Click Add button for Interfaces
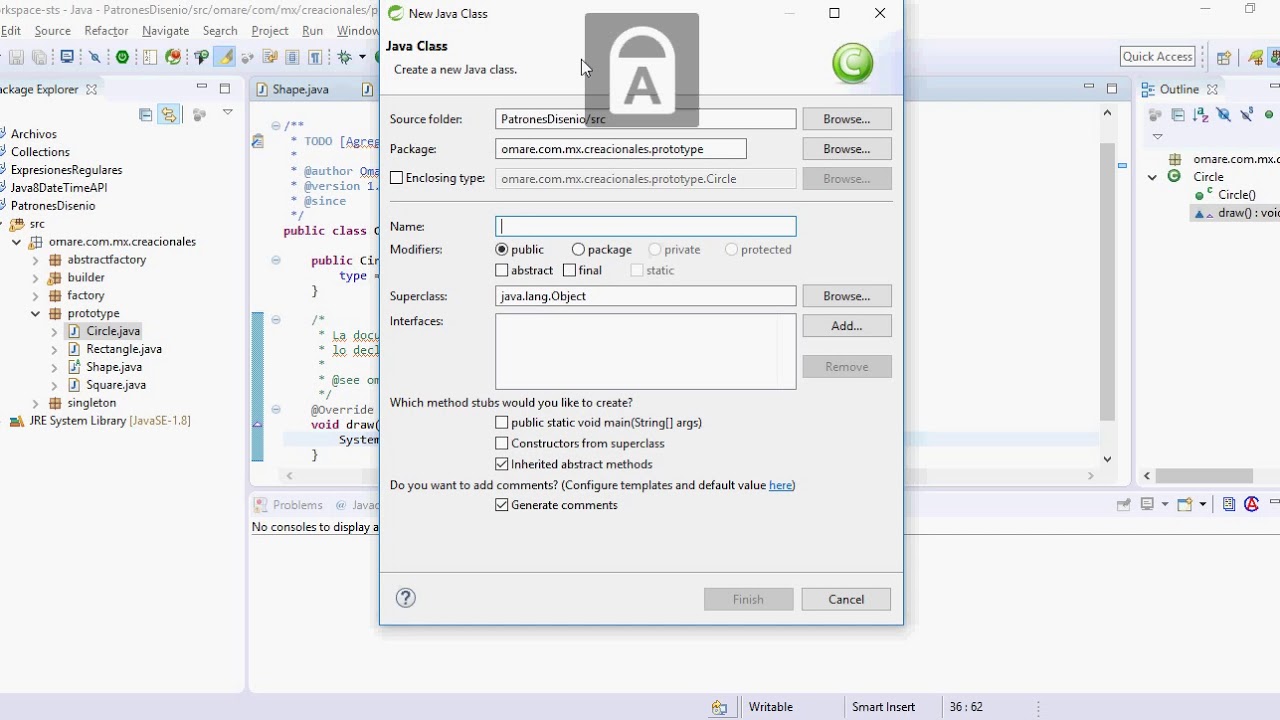The height and width of the screenshot is (720, 1280). point(846,326)
